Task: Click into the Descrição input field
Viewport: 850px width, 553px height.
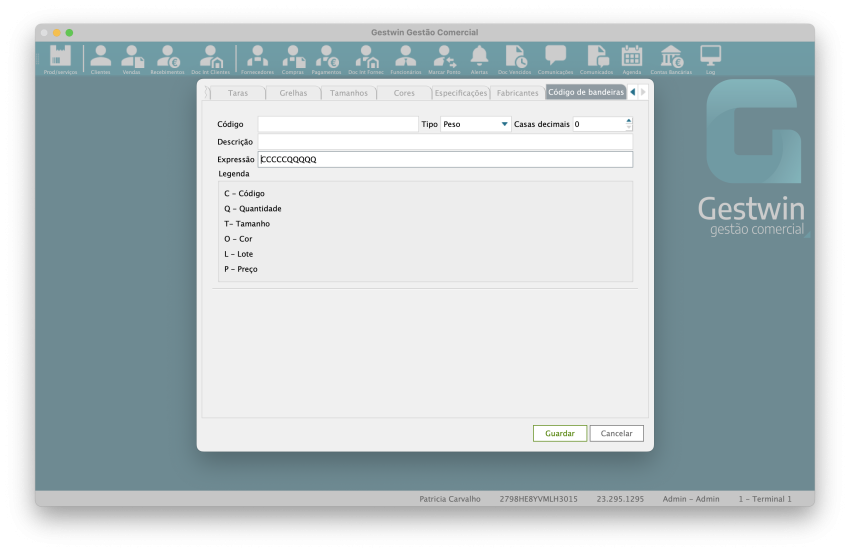Action: point(444,142)
